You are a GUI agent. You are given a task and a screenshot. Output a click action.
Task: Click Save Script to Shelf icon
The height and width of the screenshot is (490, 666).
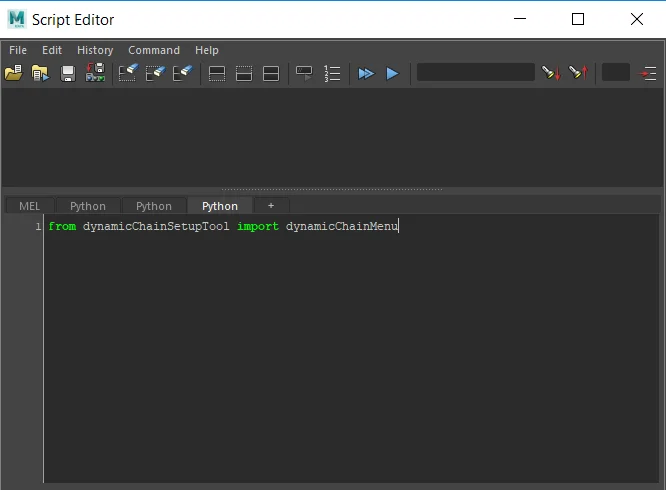pos(96,73)
